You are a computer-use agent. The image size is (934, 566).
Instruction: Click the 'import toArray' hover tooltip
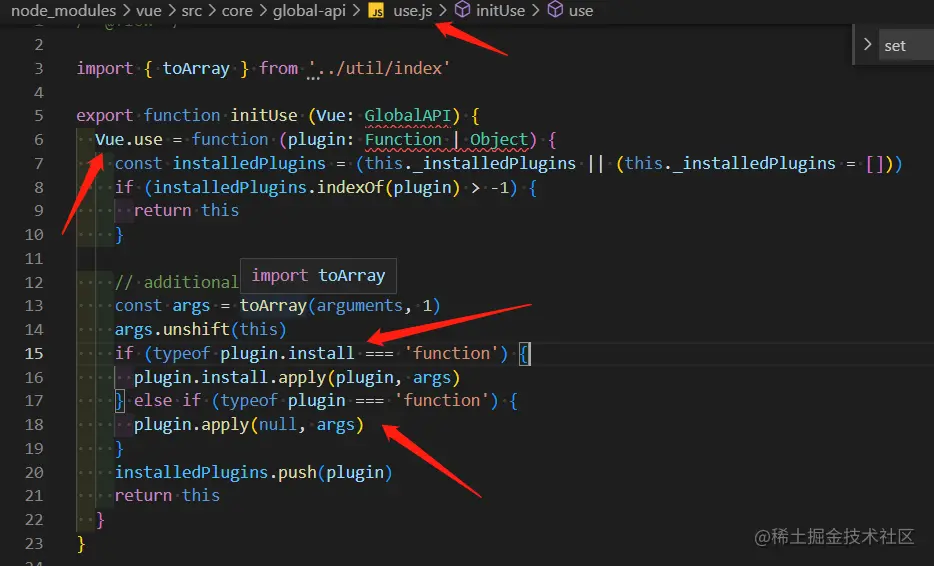(318, 276)
